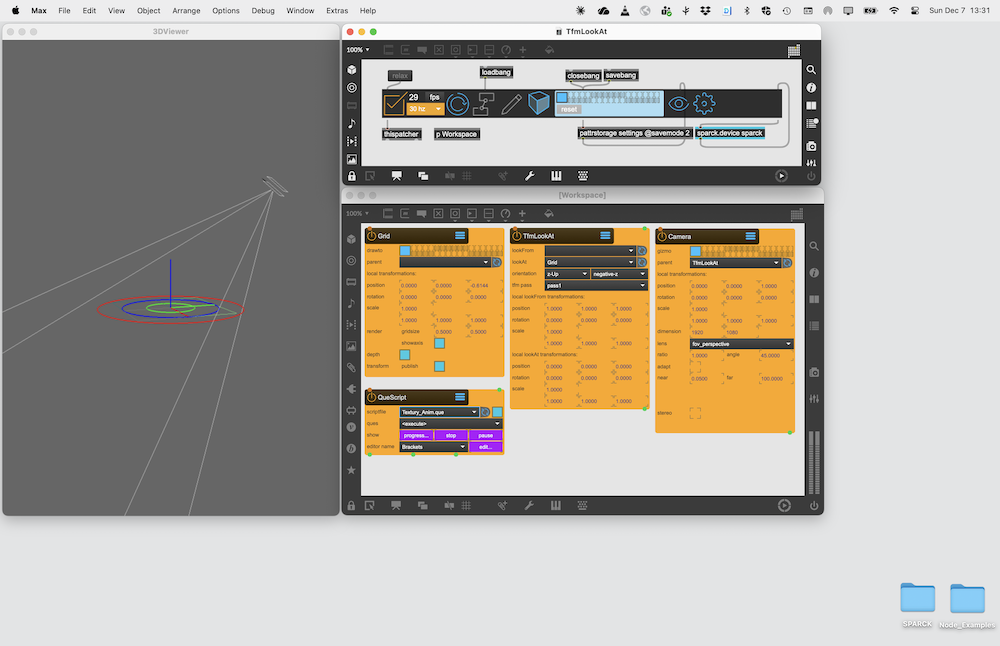Open the Arrange menu
The width and height of the screenshot is (1000, 646).
186,10
